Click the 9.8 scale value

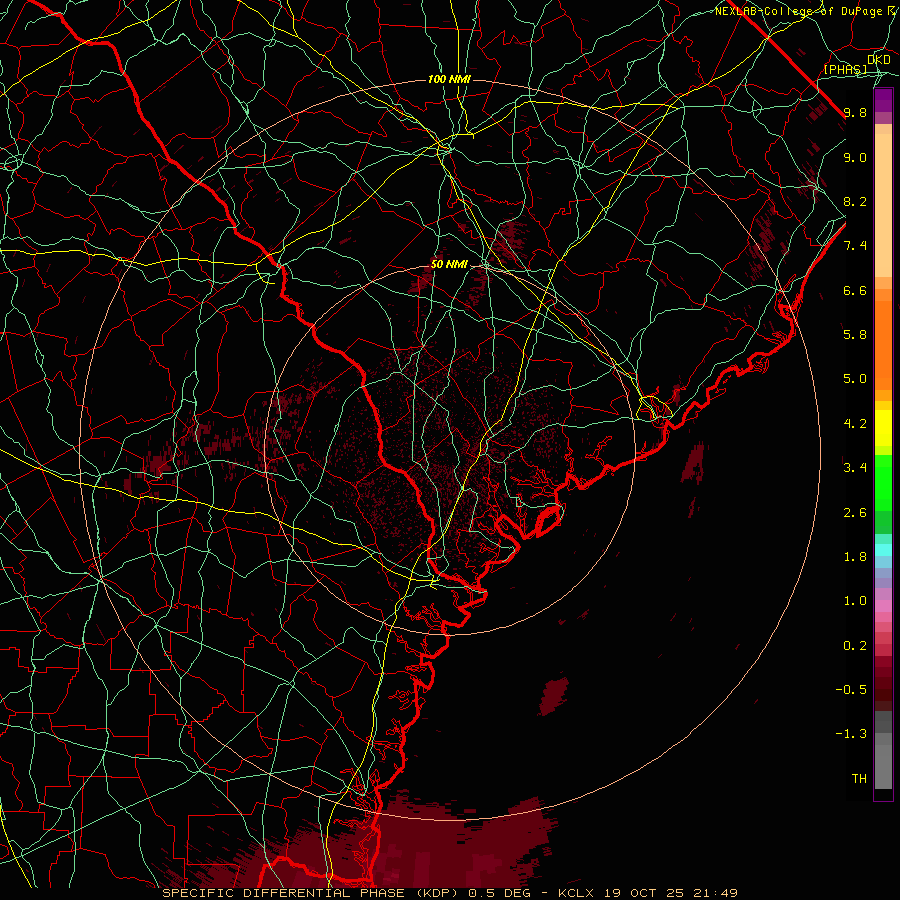(855, 112)
